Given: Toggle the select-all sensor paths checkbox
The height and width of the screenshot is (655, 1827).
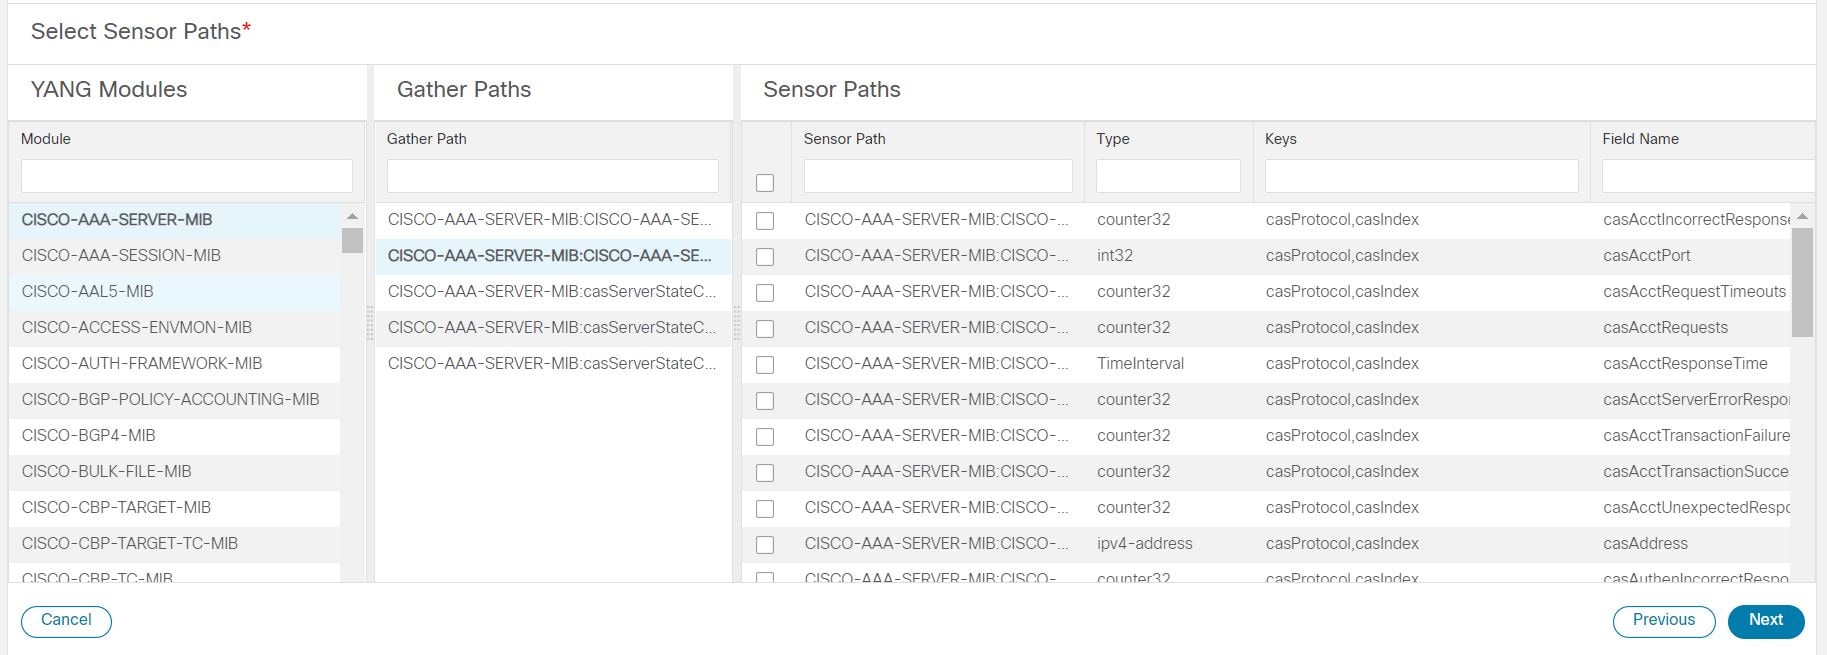Looking at the screenshot, I should 765,183.
